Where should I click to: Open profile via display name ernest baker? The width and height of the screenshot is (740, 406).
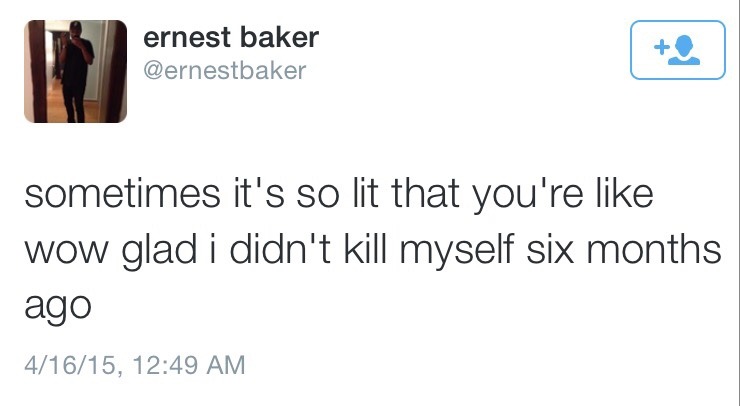coord(231,37)
